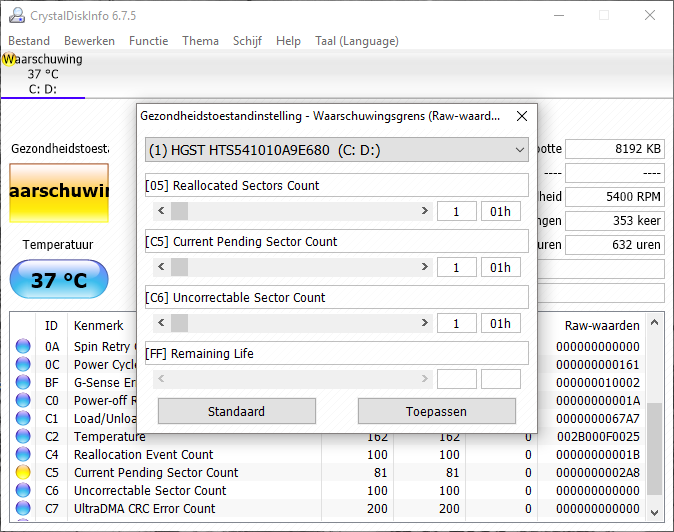Click blue status orb for Reallocation Event Count
The height and width of the screenshot is (532, 674).
click(x=23, y=455)
